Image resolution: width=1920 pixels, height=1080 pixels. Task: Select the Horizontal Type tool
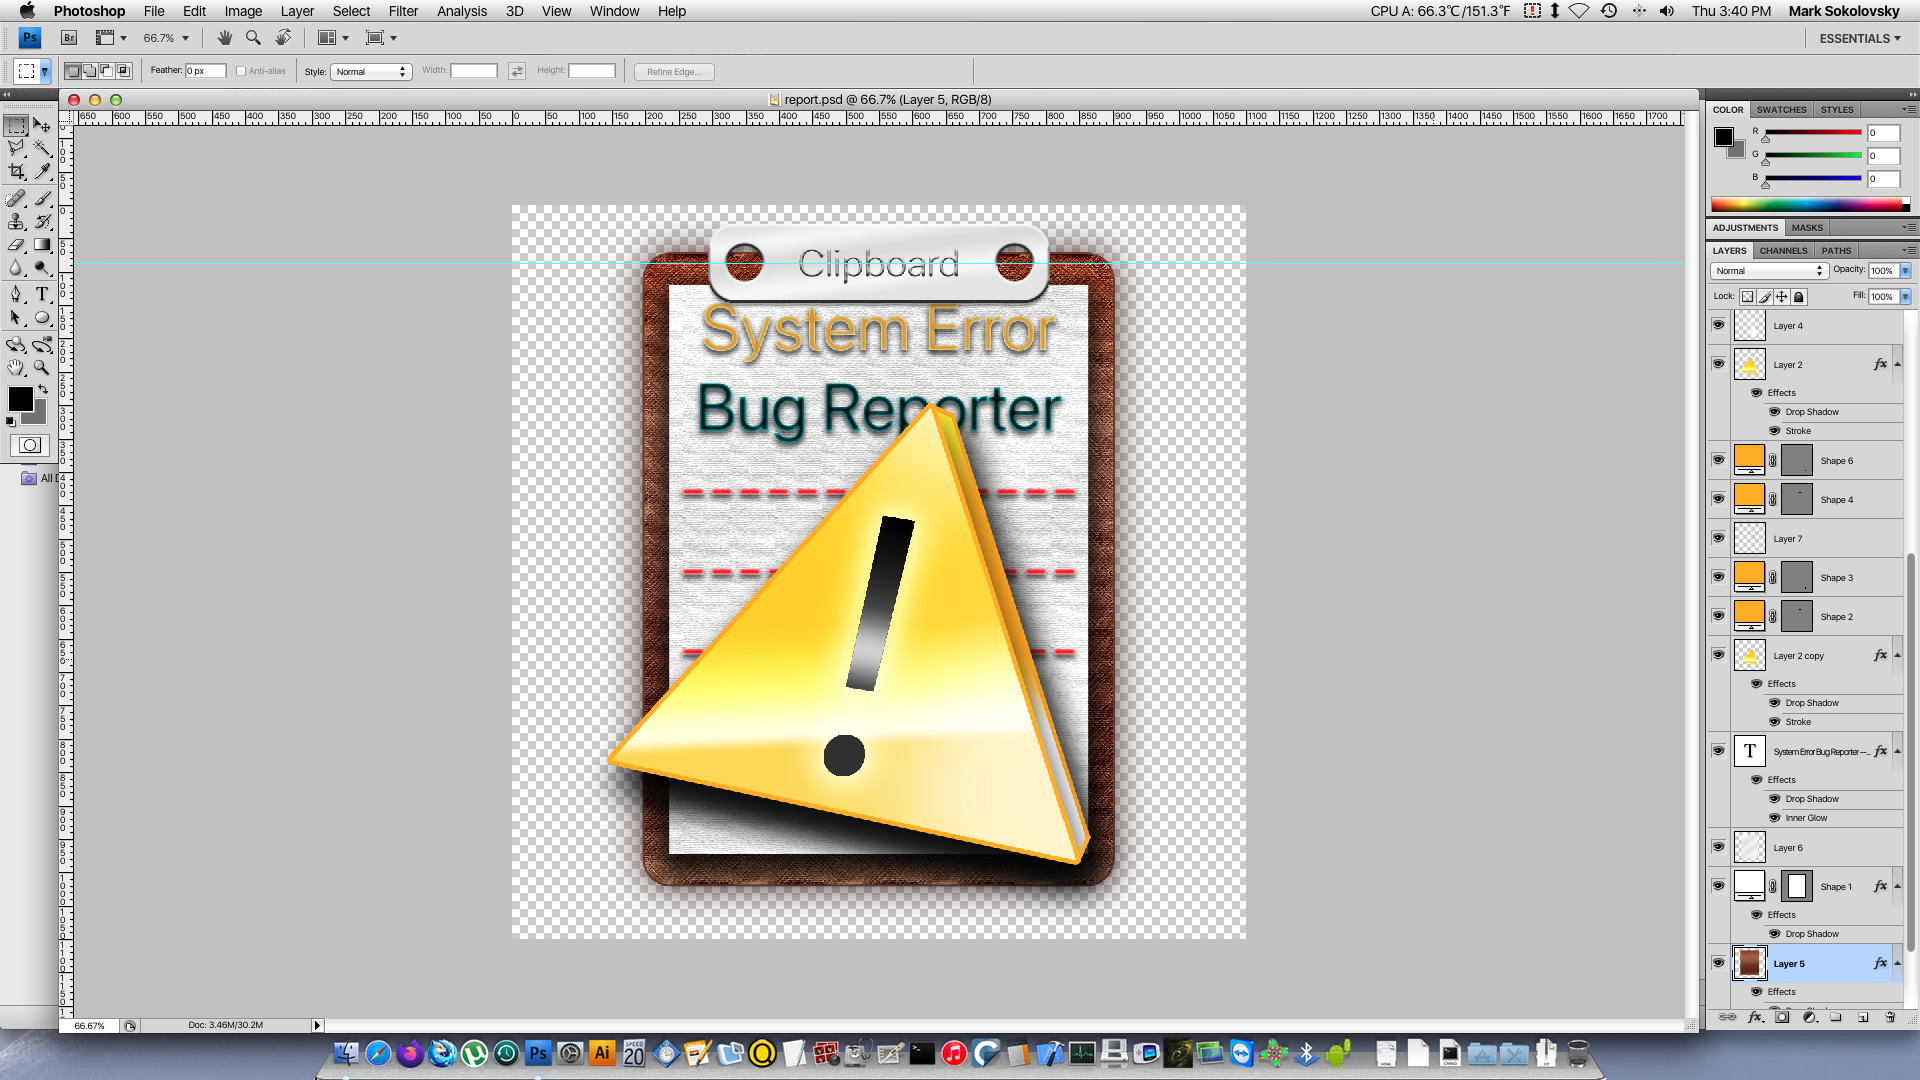[42, 294]
